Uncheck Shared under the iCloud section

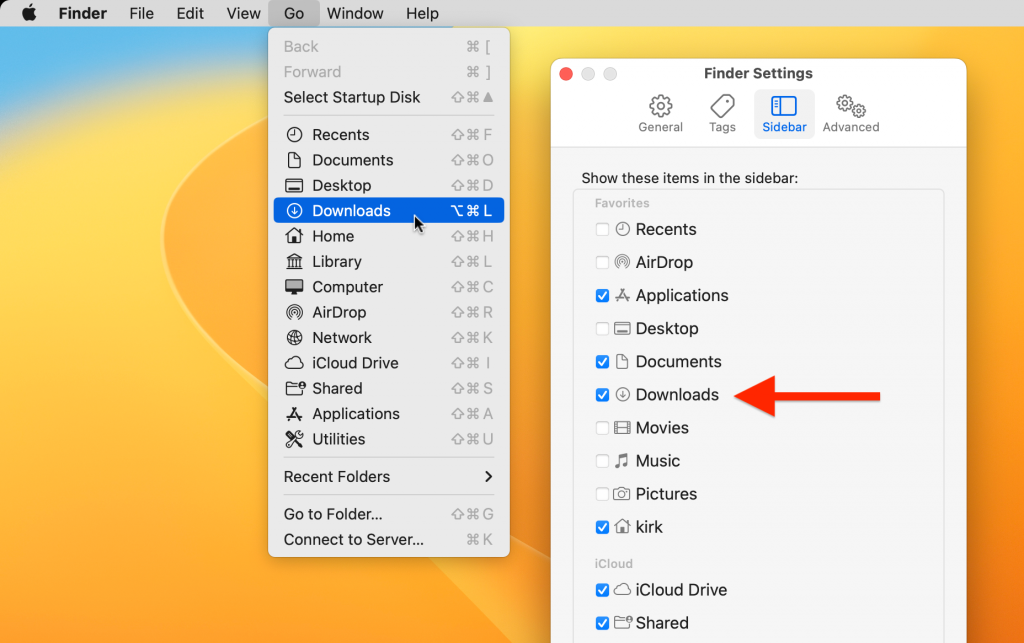click(x=603, y=622)
